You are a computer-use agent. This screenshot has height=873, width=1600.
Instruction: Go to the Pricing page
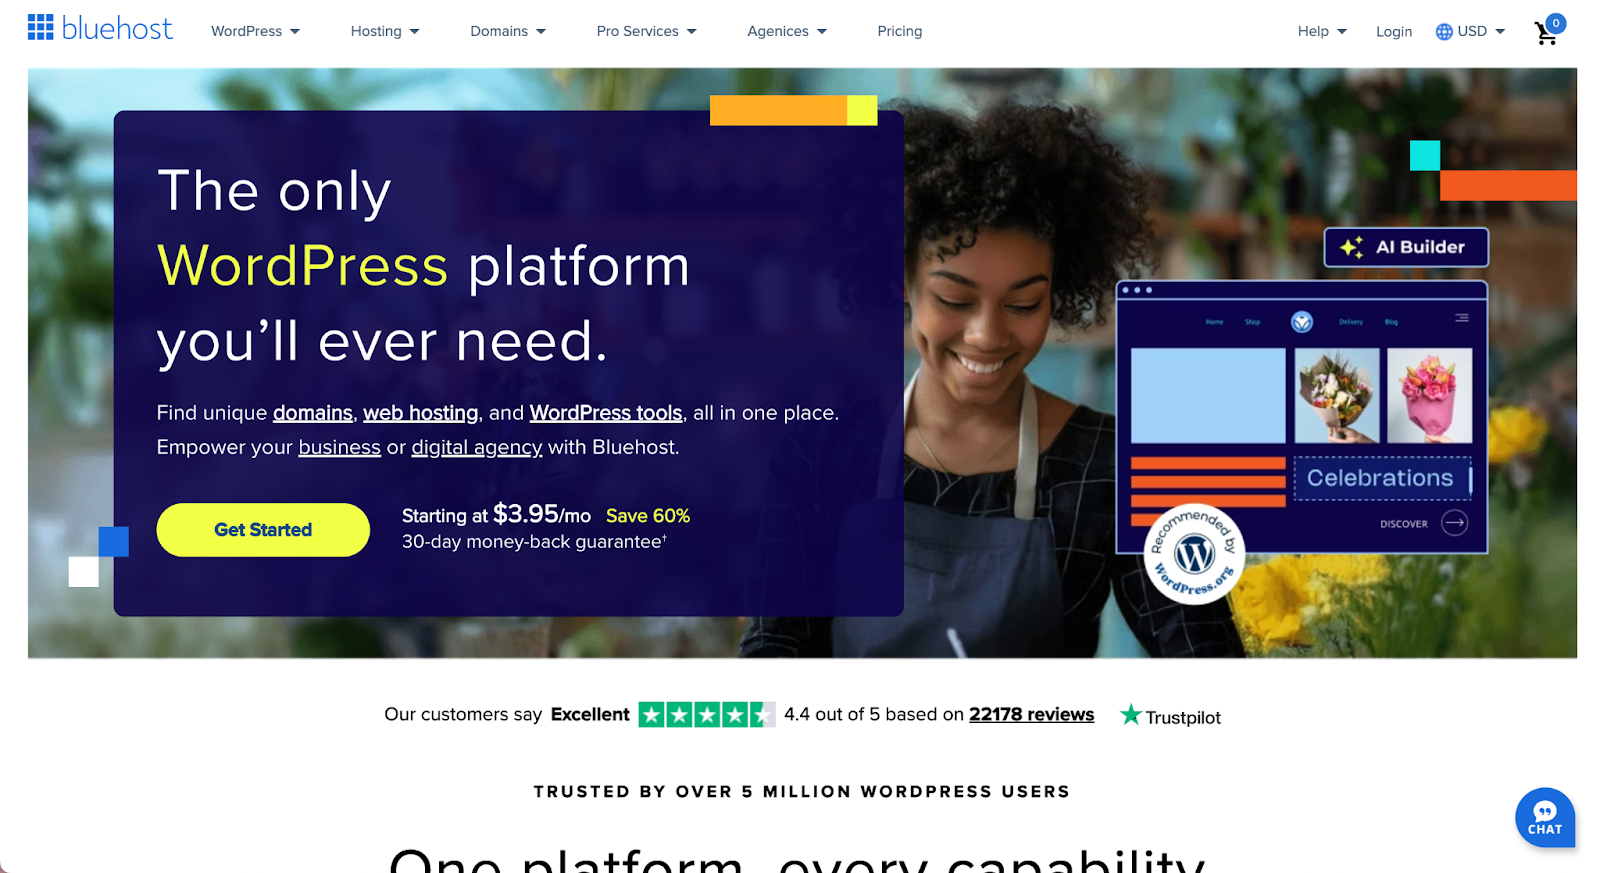tap(900, 31)
